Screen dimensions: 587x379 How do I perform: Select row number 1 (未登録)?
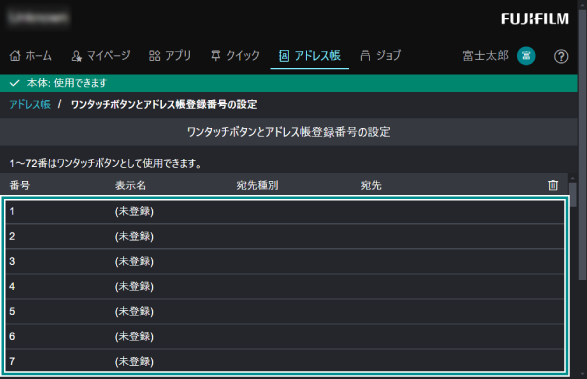click(x=285, y=212)
